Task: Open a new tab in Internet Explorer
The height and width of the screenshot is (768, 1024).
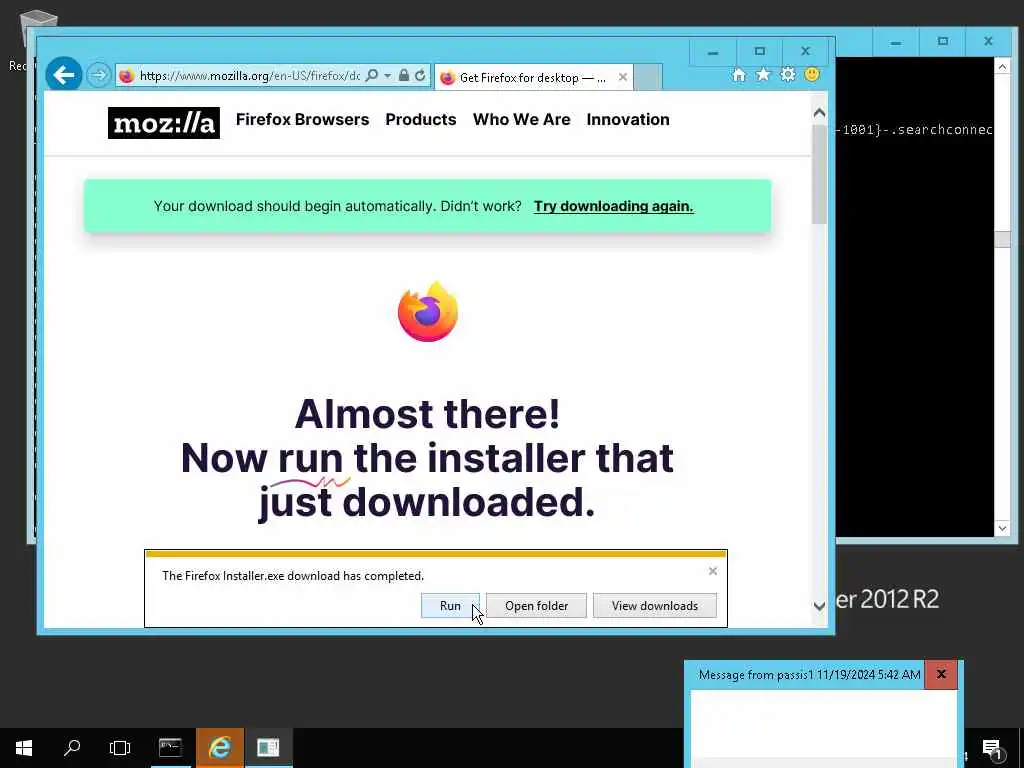Action: pos(647,77)
